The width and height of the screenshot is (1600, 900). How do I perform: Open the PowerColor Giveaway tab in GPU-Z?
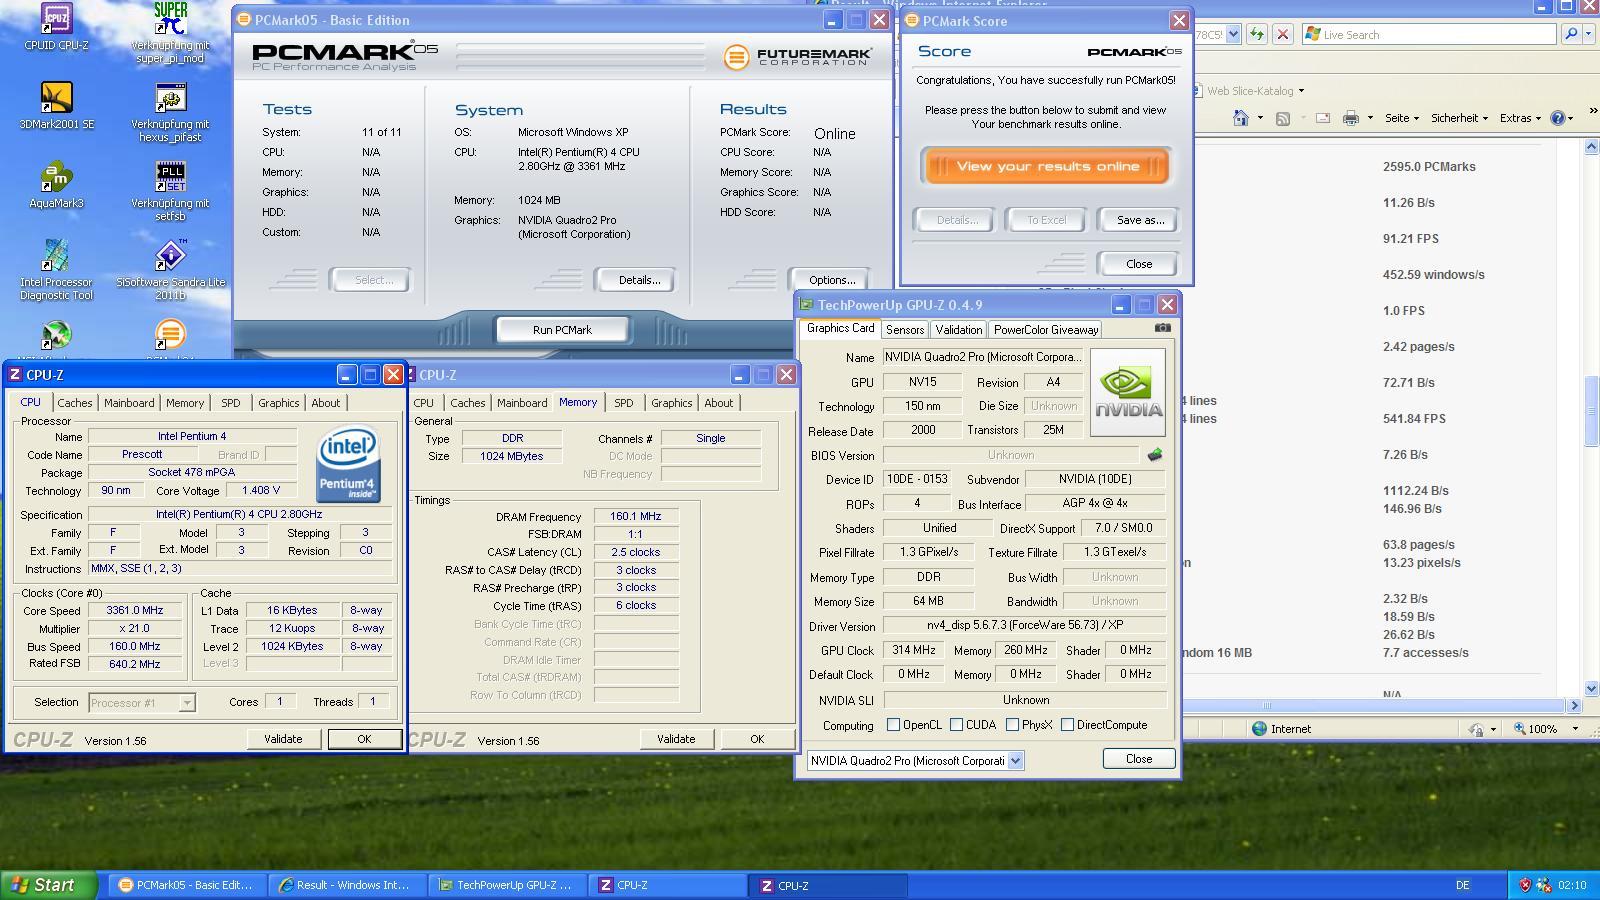coord(1046,329)
